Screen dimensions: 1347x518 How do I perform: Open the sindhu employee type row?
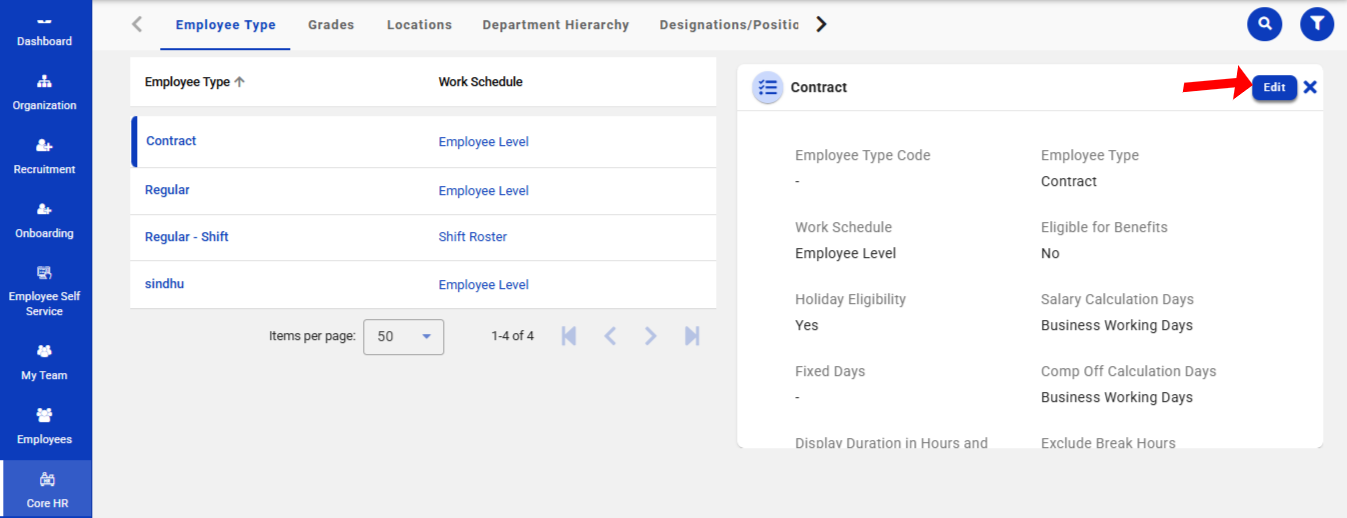click(165, 284)
